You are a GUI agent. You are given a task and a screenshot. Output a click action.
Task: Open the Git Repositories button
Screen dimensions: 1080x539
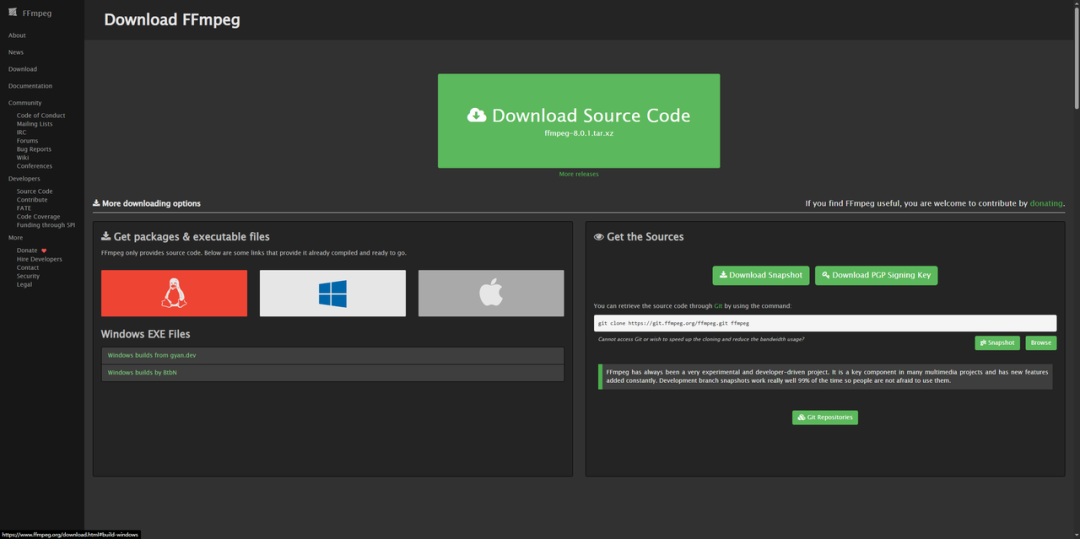pos(825,417)
